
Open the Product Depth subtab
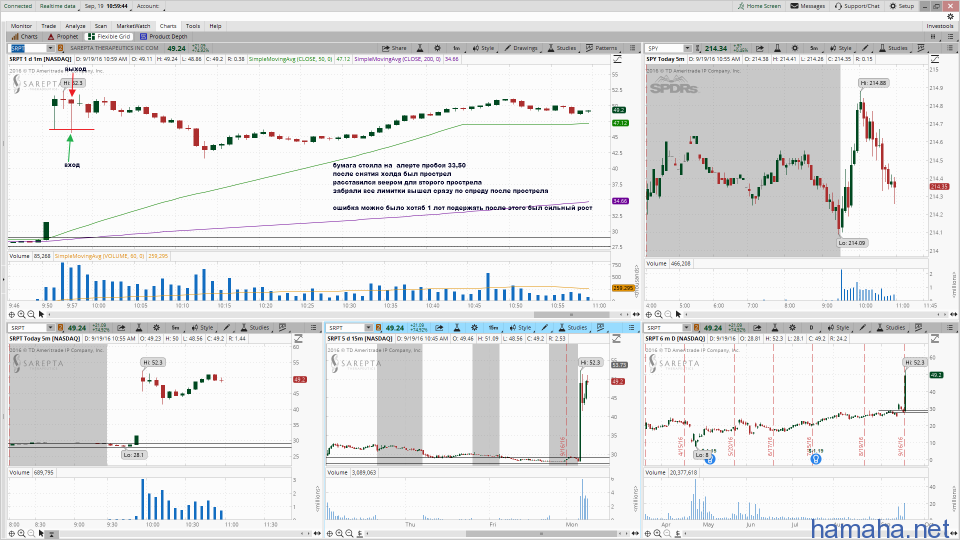tap(163, 37)
